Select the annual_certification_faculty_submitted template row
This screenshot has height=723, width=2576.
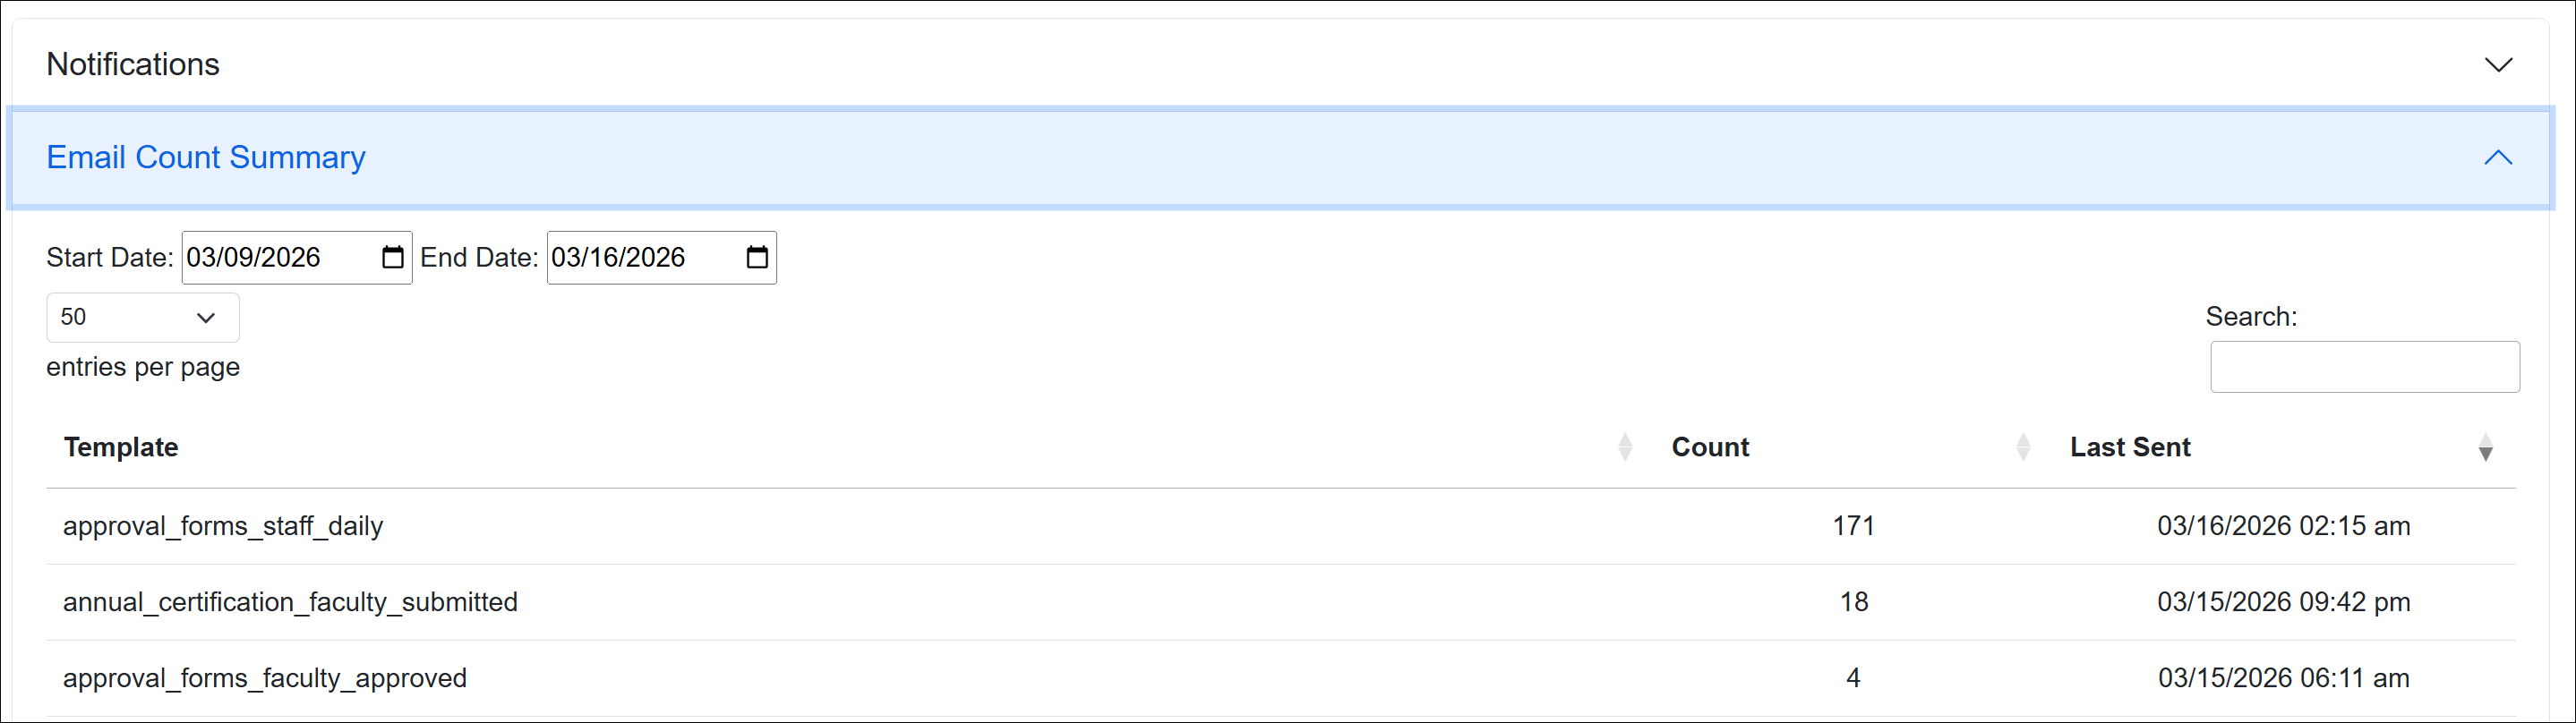[290, 602]
